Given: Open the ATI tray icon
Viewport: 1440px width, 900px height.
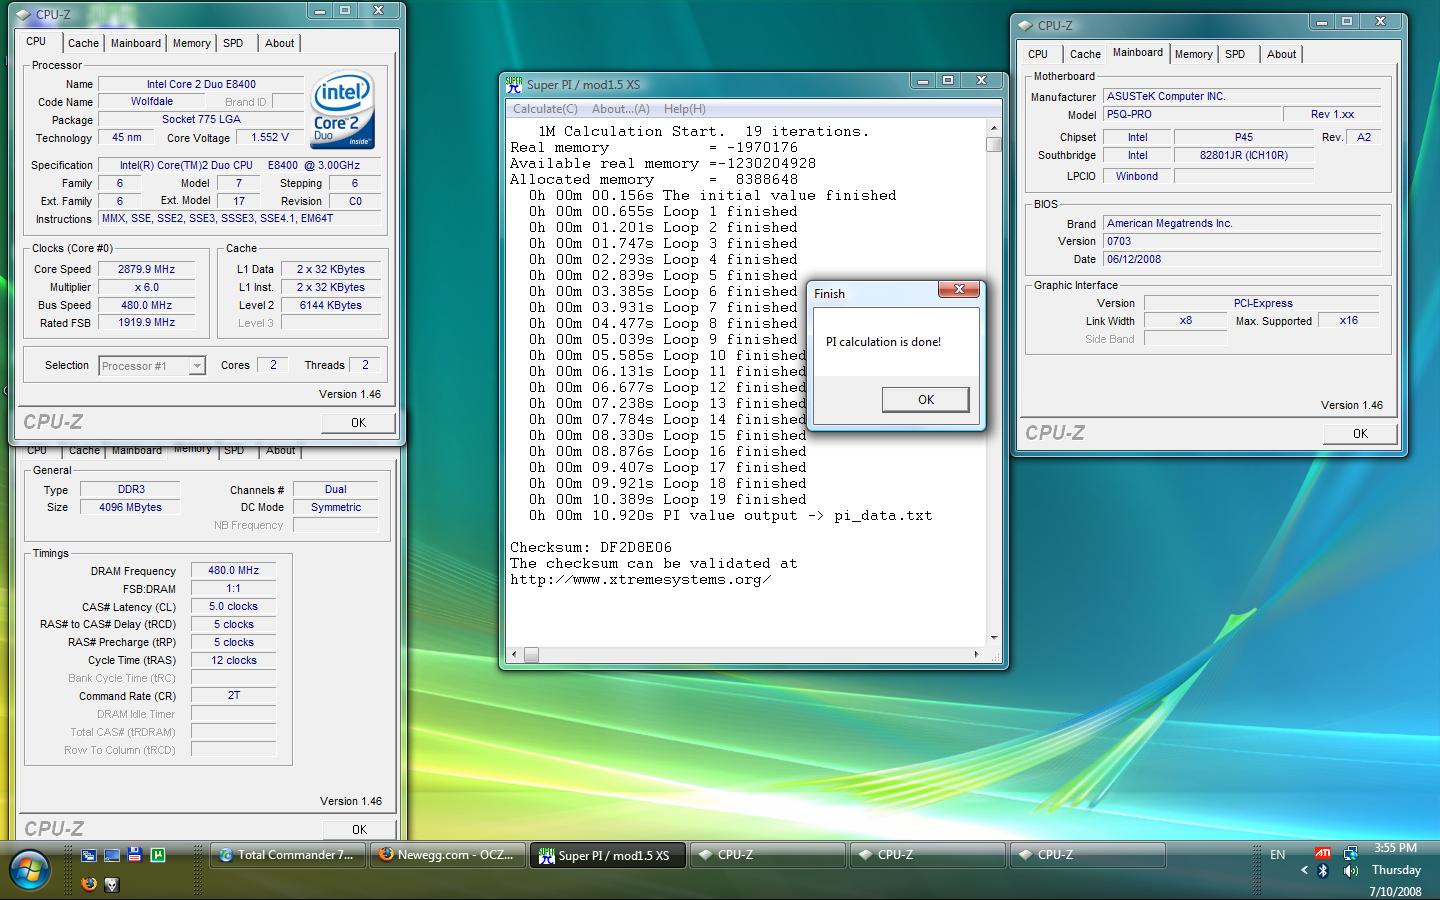Looking at the screenshot, I should [x=1323, y=853].
